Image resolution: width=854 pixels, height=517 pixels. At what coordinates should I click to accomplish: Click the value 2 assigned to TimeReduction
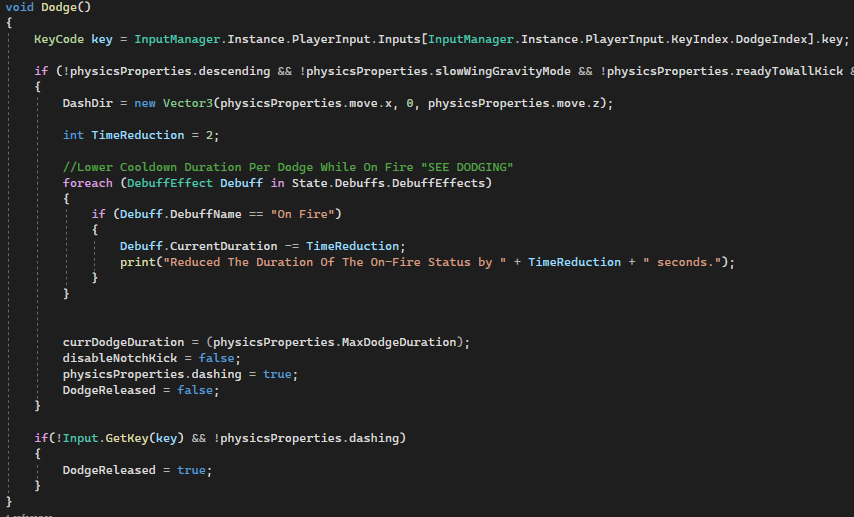coord(209,135)
